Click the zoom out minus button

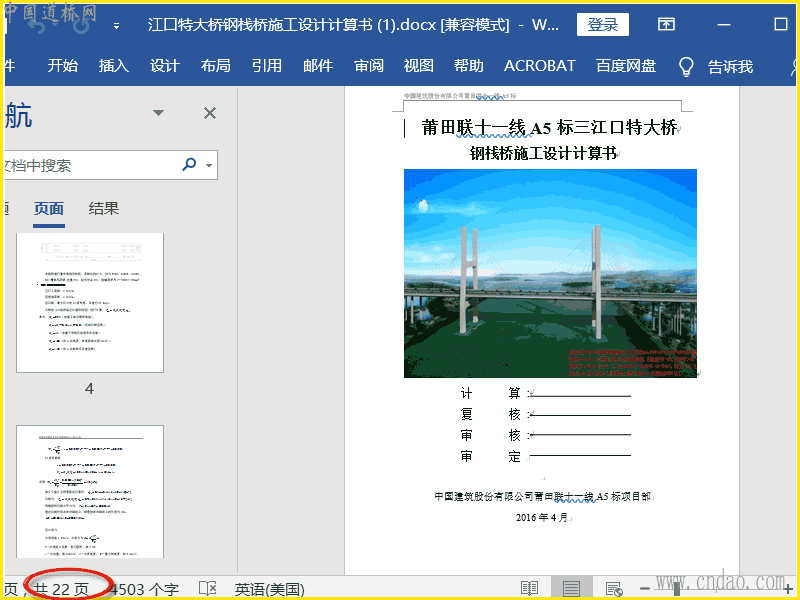coord(645,589)
